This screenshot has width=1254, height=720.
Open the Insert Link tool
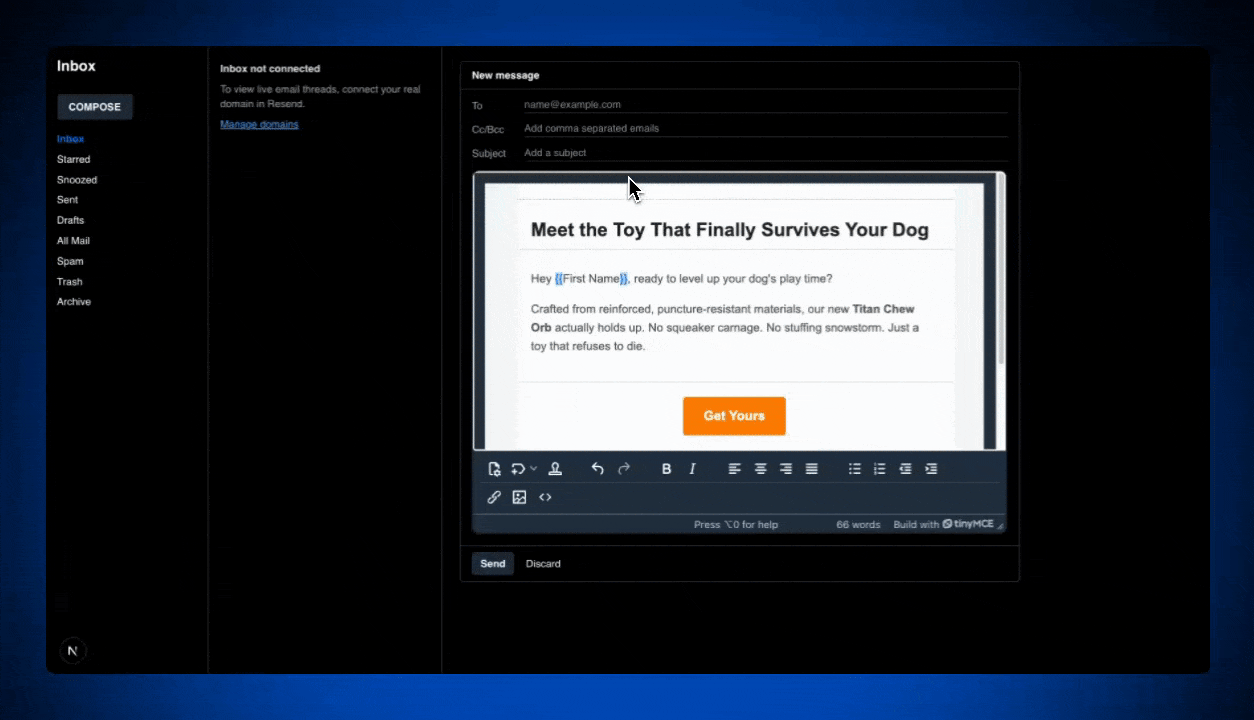(x=494, y=497)
